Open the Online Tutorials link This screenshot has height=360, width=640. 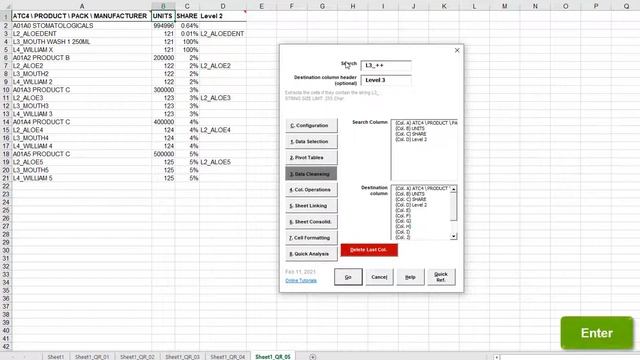pos(301,280)
